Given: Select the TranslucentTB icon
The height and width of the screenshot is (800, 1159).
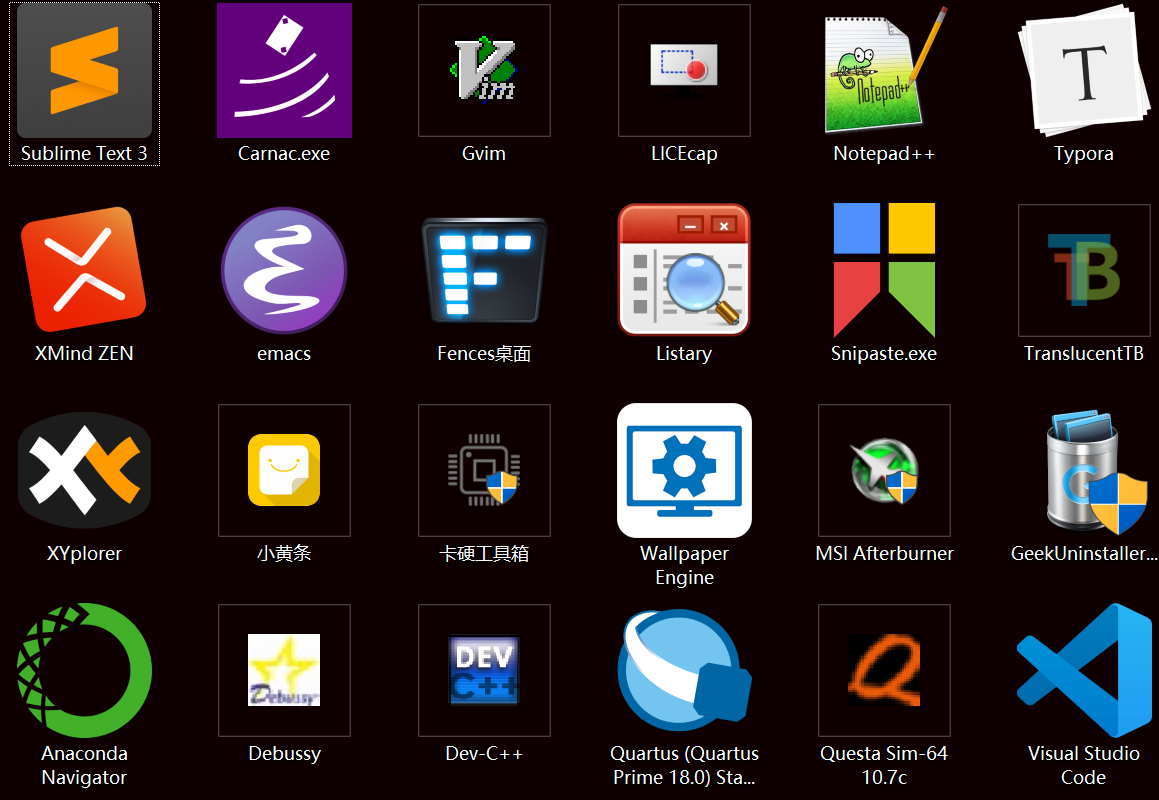Looking at the screenshot, I should (x=1084, y=270).
